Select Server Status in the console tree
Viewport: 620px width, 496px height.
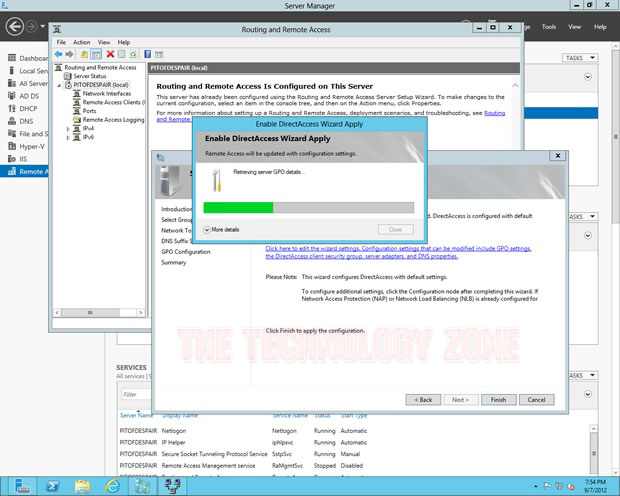point(90,76)
